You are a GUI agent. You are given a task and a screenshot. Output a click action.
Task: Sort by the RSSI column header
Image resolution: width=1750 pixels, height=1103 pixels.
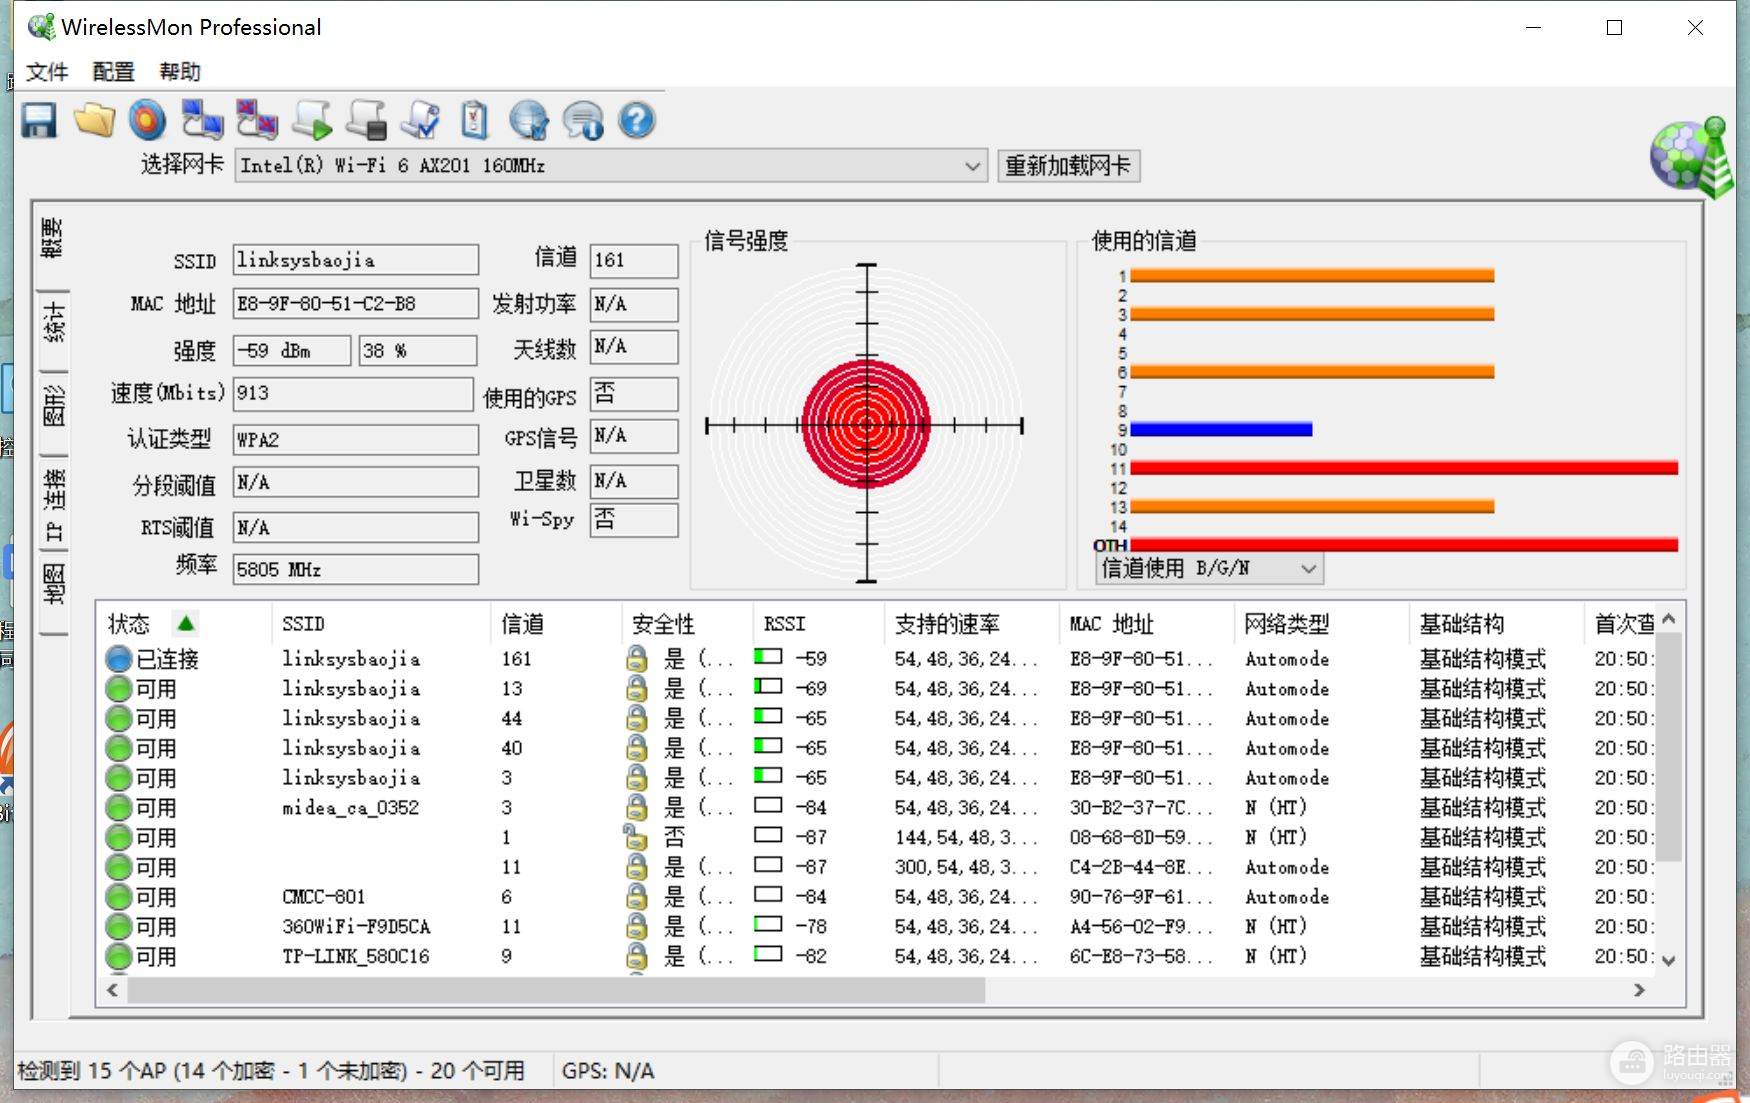(x=818, y=624)
